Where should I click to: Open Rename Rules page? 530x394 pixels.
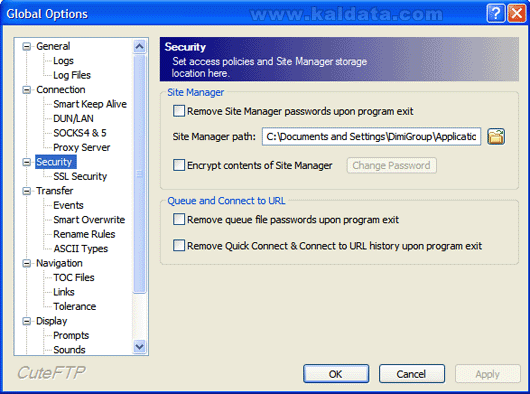tap(84, 234)
